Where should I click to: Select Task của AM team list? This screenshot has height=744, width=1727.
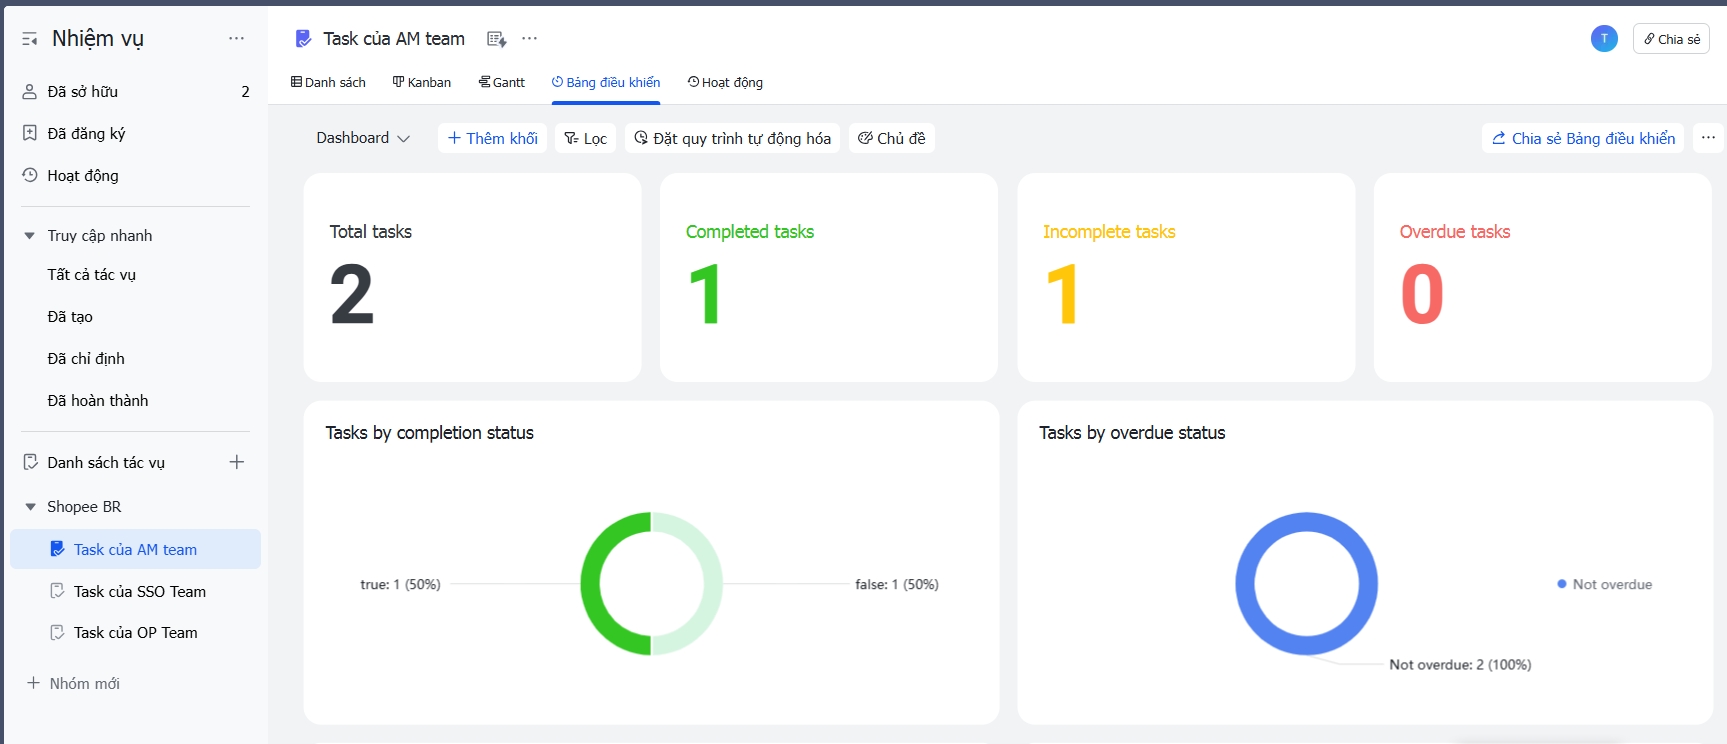[x=136, y=549]
